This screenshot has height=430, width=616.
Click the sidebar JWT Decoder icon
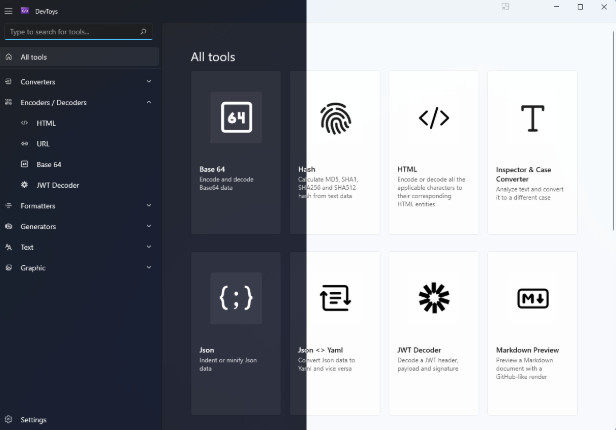tap(24, 185)
